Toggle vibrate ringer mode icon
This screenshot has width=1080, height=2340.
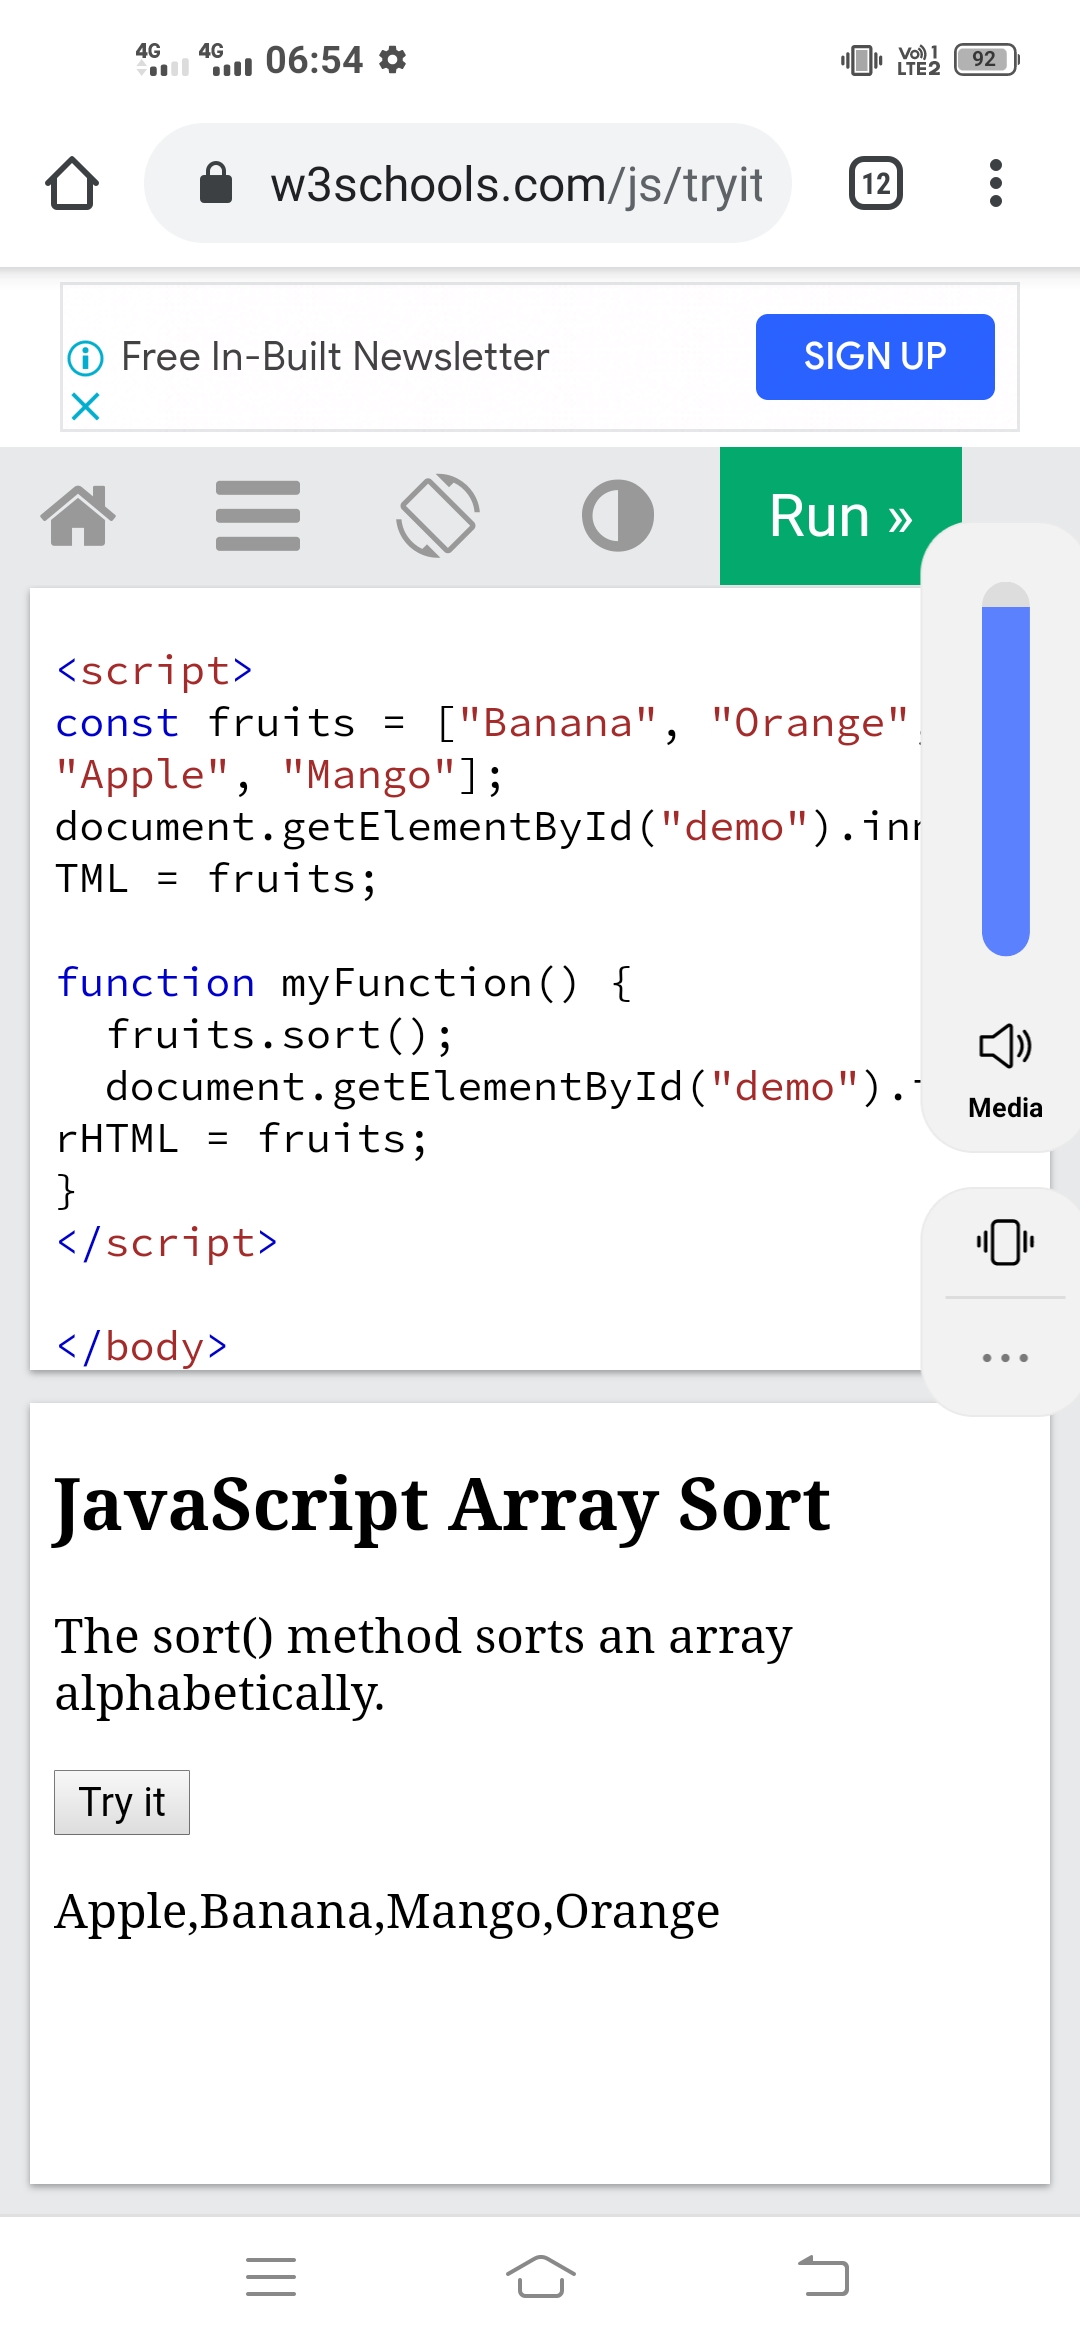[x=1005, y=1242]
